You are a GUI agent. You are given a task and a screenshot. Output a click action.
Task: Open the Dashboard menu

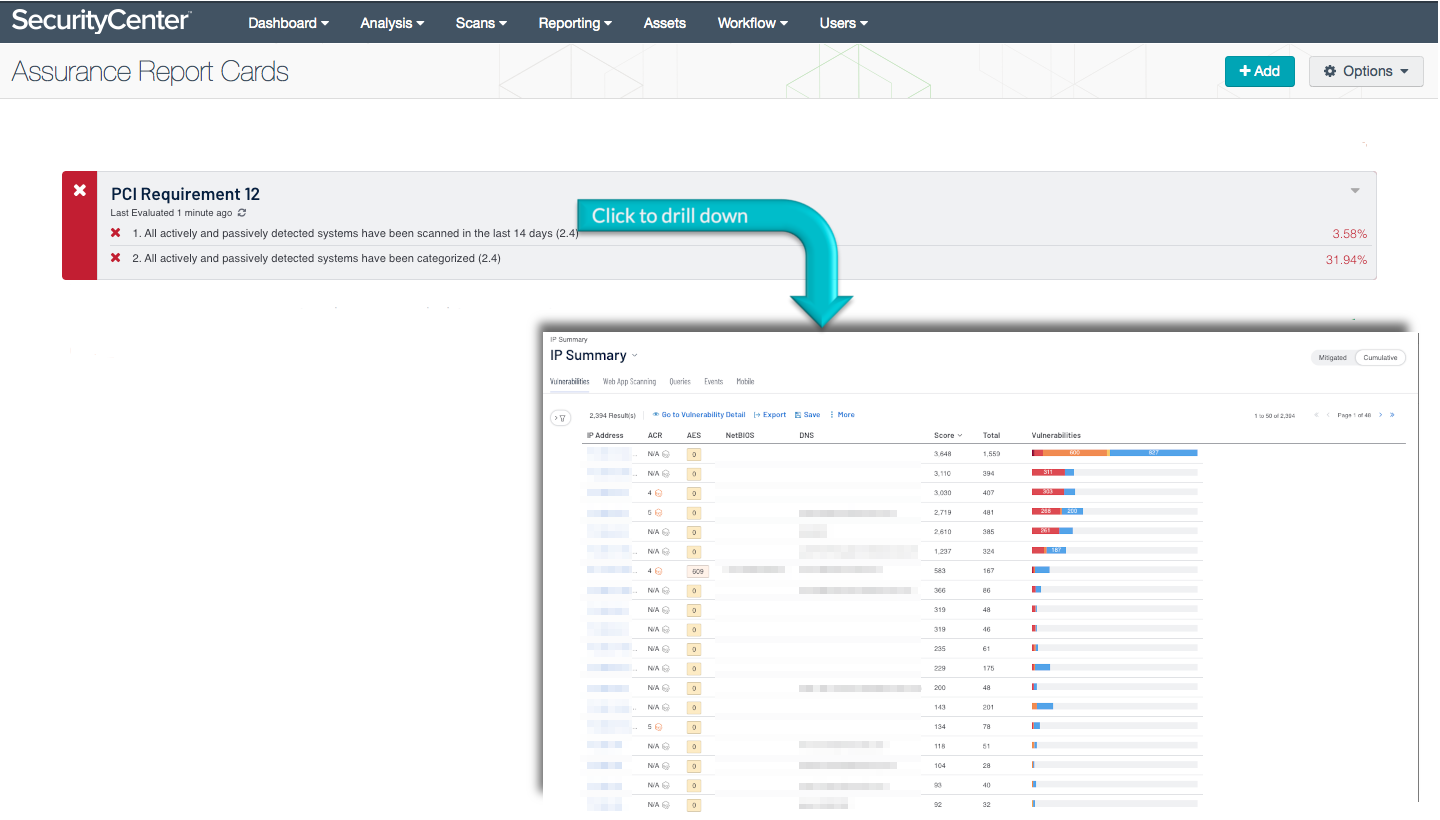point(288,23)
